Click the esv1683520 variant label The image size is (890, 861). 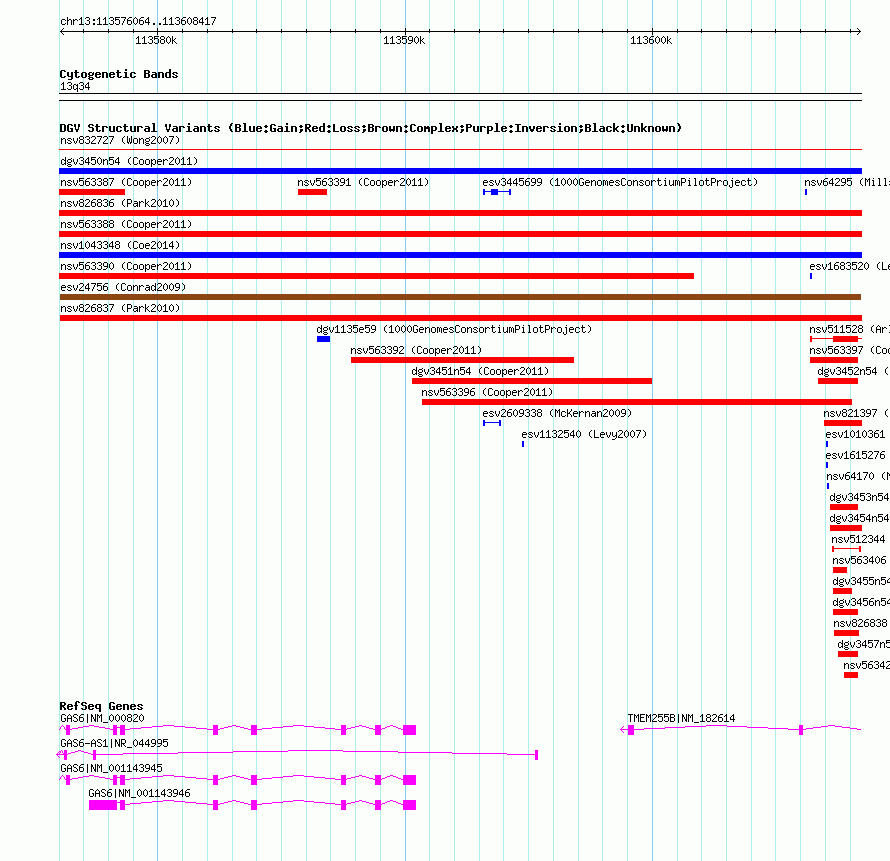point(849,266)
